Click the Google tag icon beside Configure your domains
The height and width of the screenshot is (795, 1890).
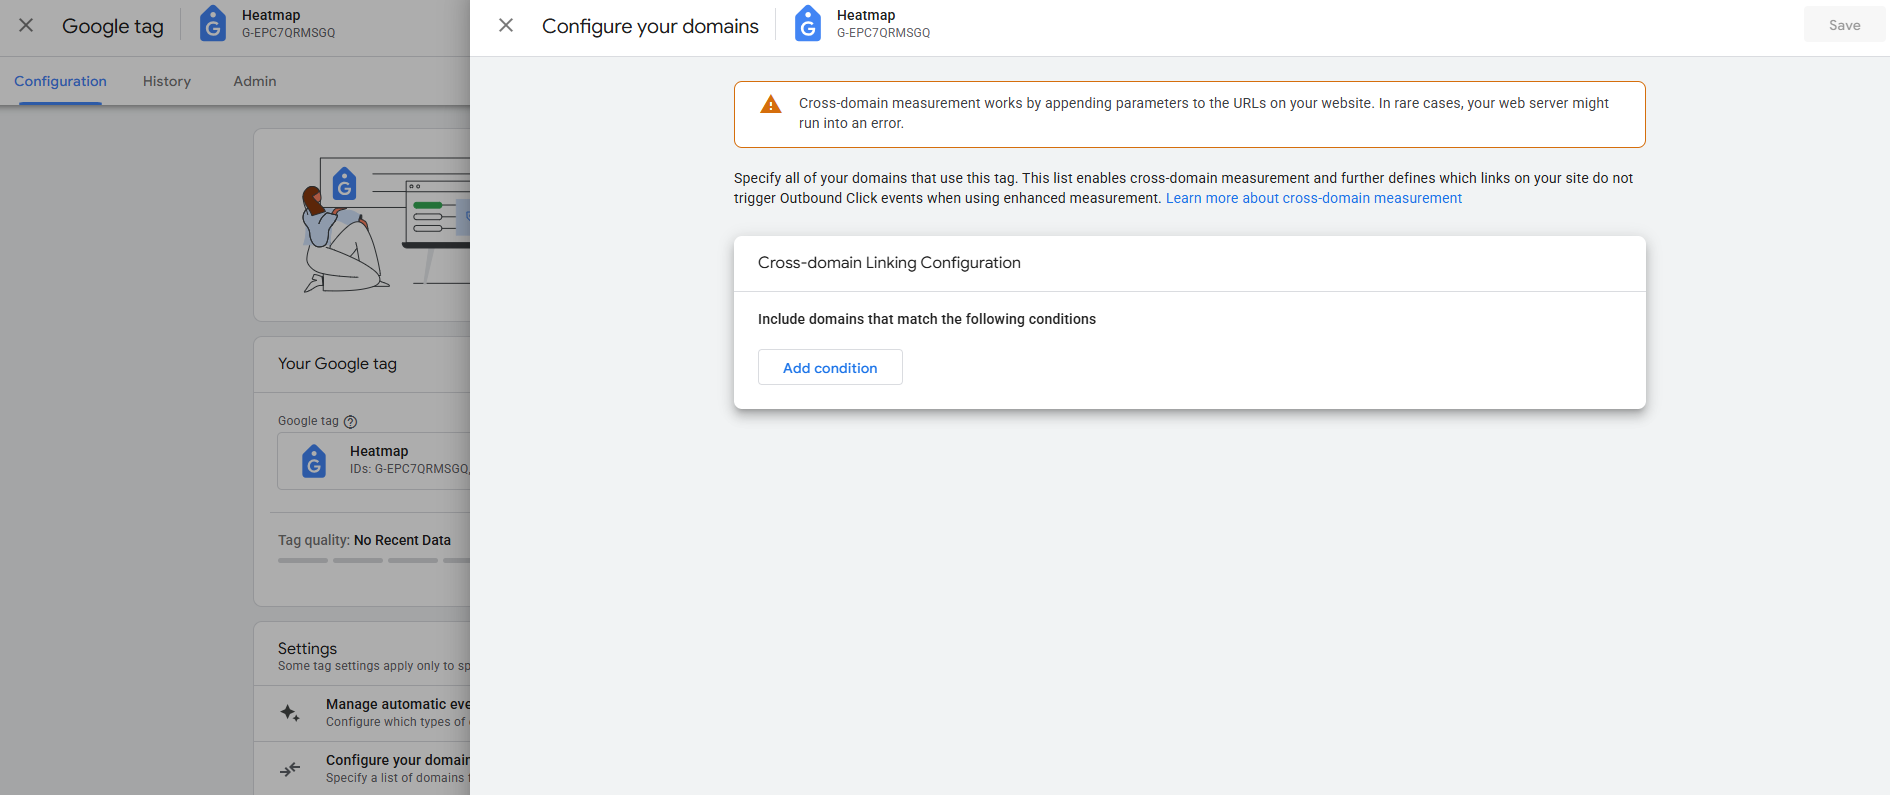pos(808,24)
